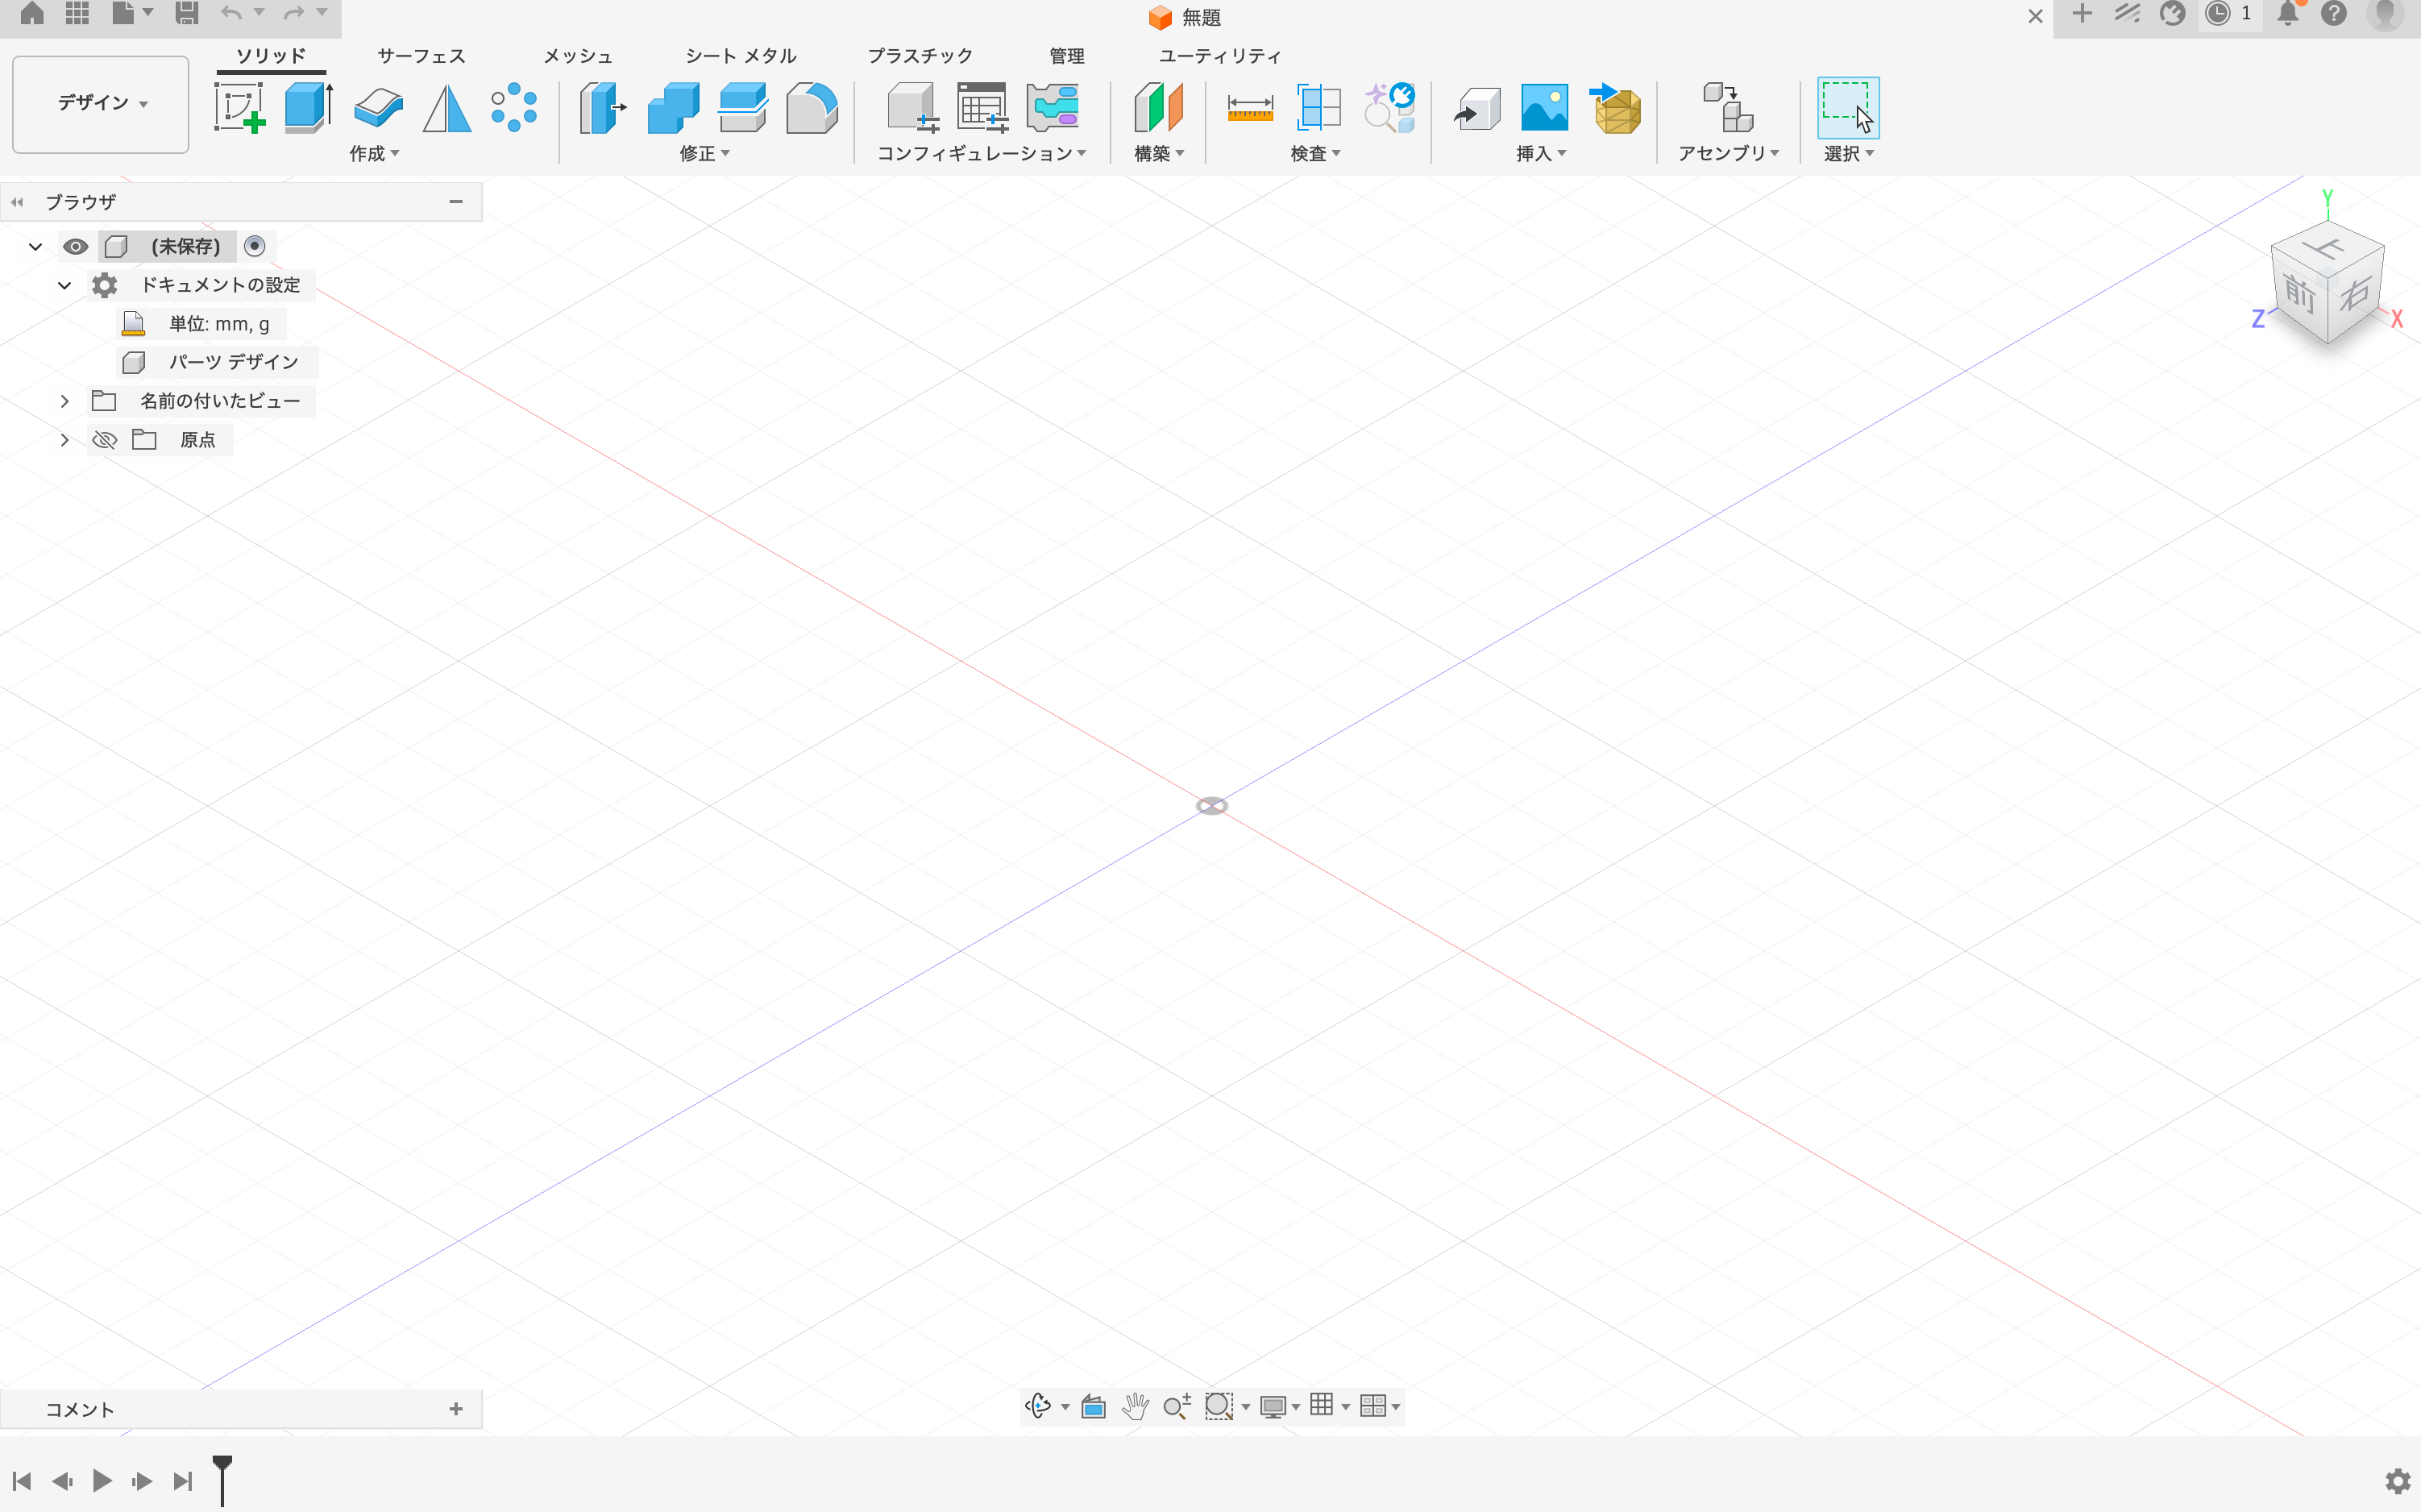Open the notifications bell
The width and height of the screenshot is (2421, 1512).
(x=2288, y=13)
